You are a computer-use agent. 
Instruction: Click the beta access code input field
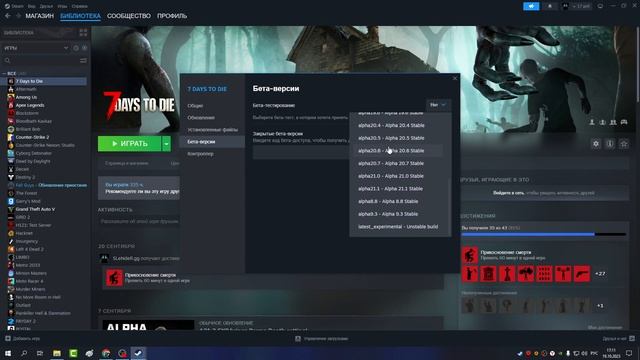click(301, 153)
